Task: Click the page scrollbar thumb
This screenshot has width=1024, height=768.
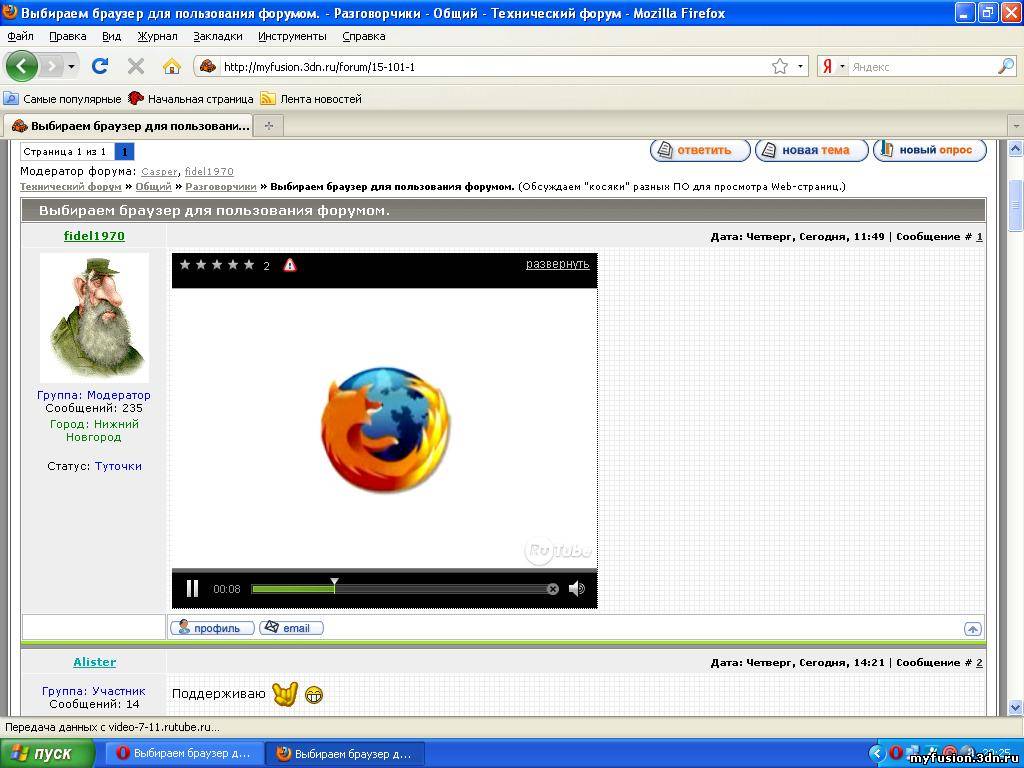Action: 1016,204
